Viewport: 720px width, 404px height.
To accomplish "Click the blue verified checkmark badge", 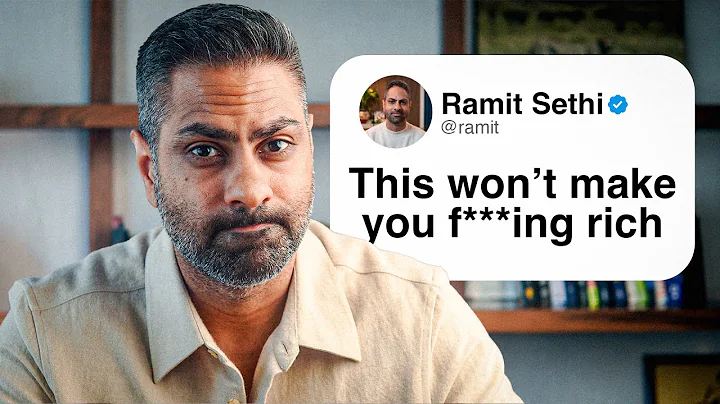I will click(618, 105).
